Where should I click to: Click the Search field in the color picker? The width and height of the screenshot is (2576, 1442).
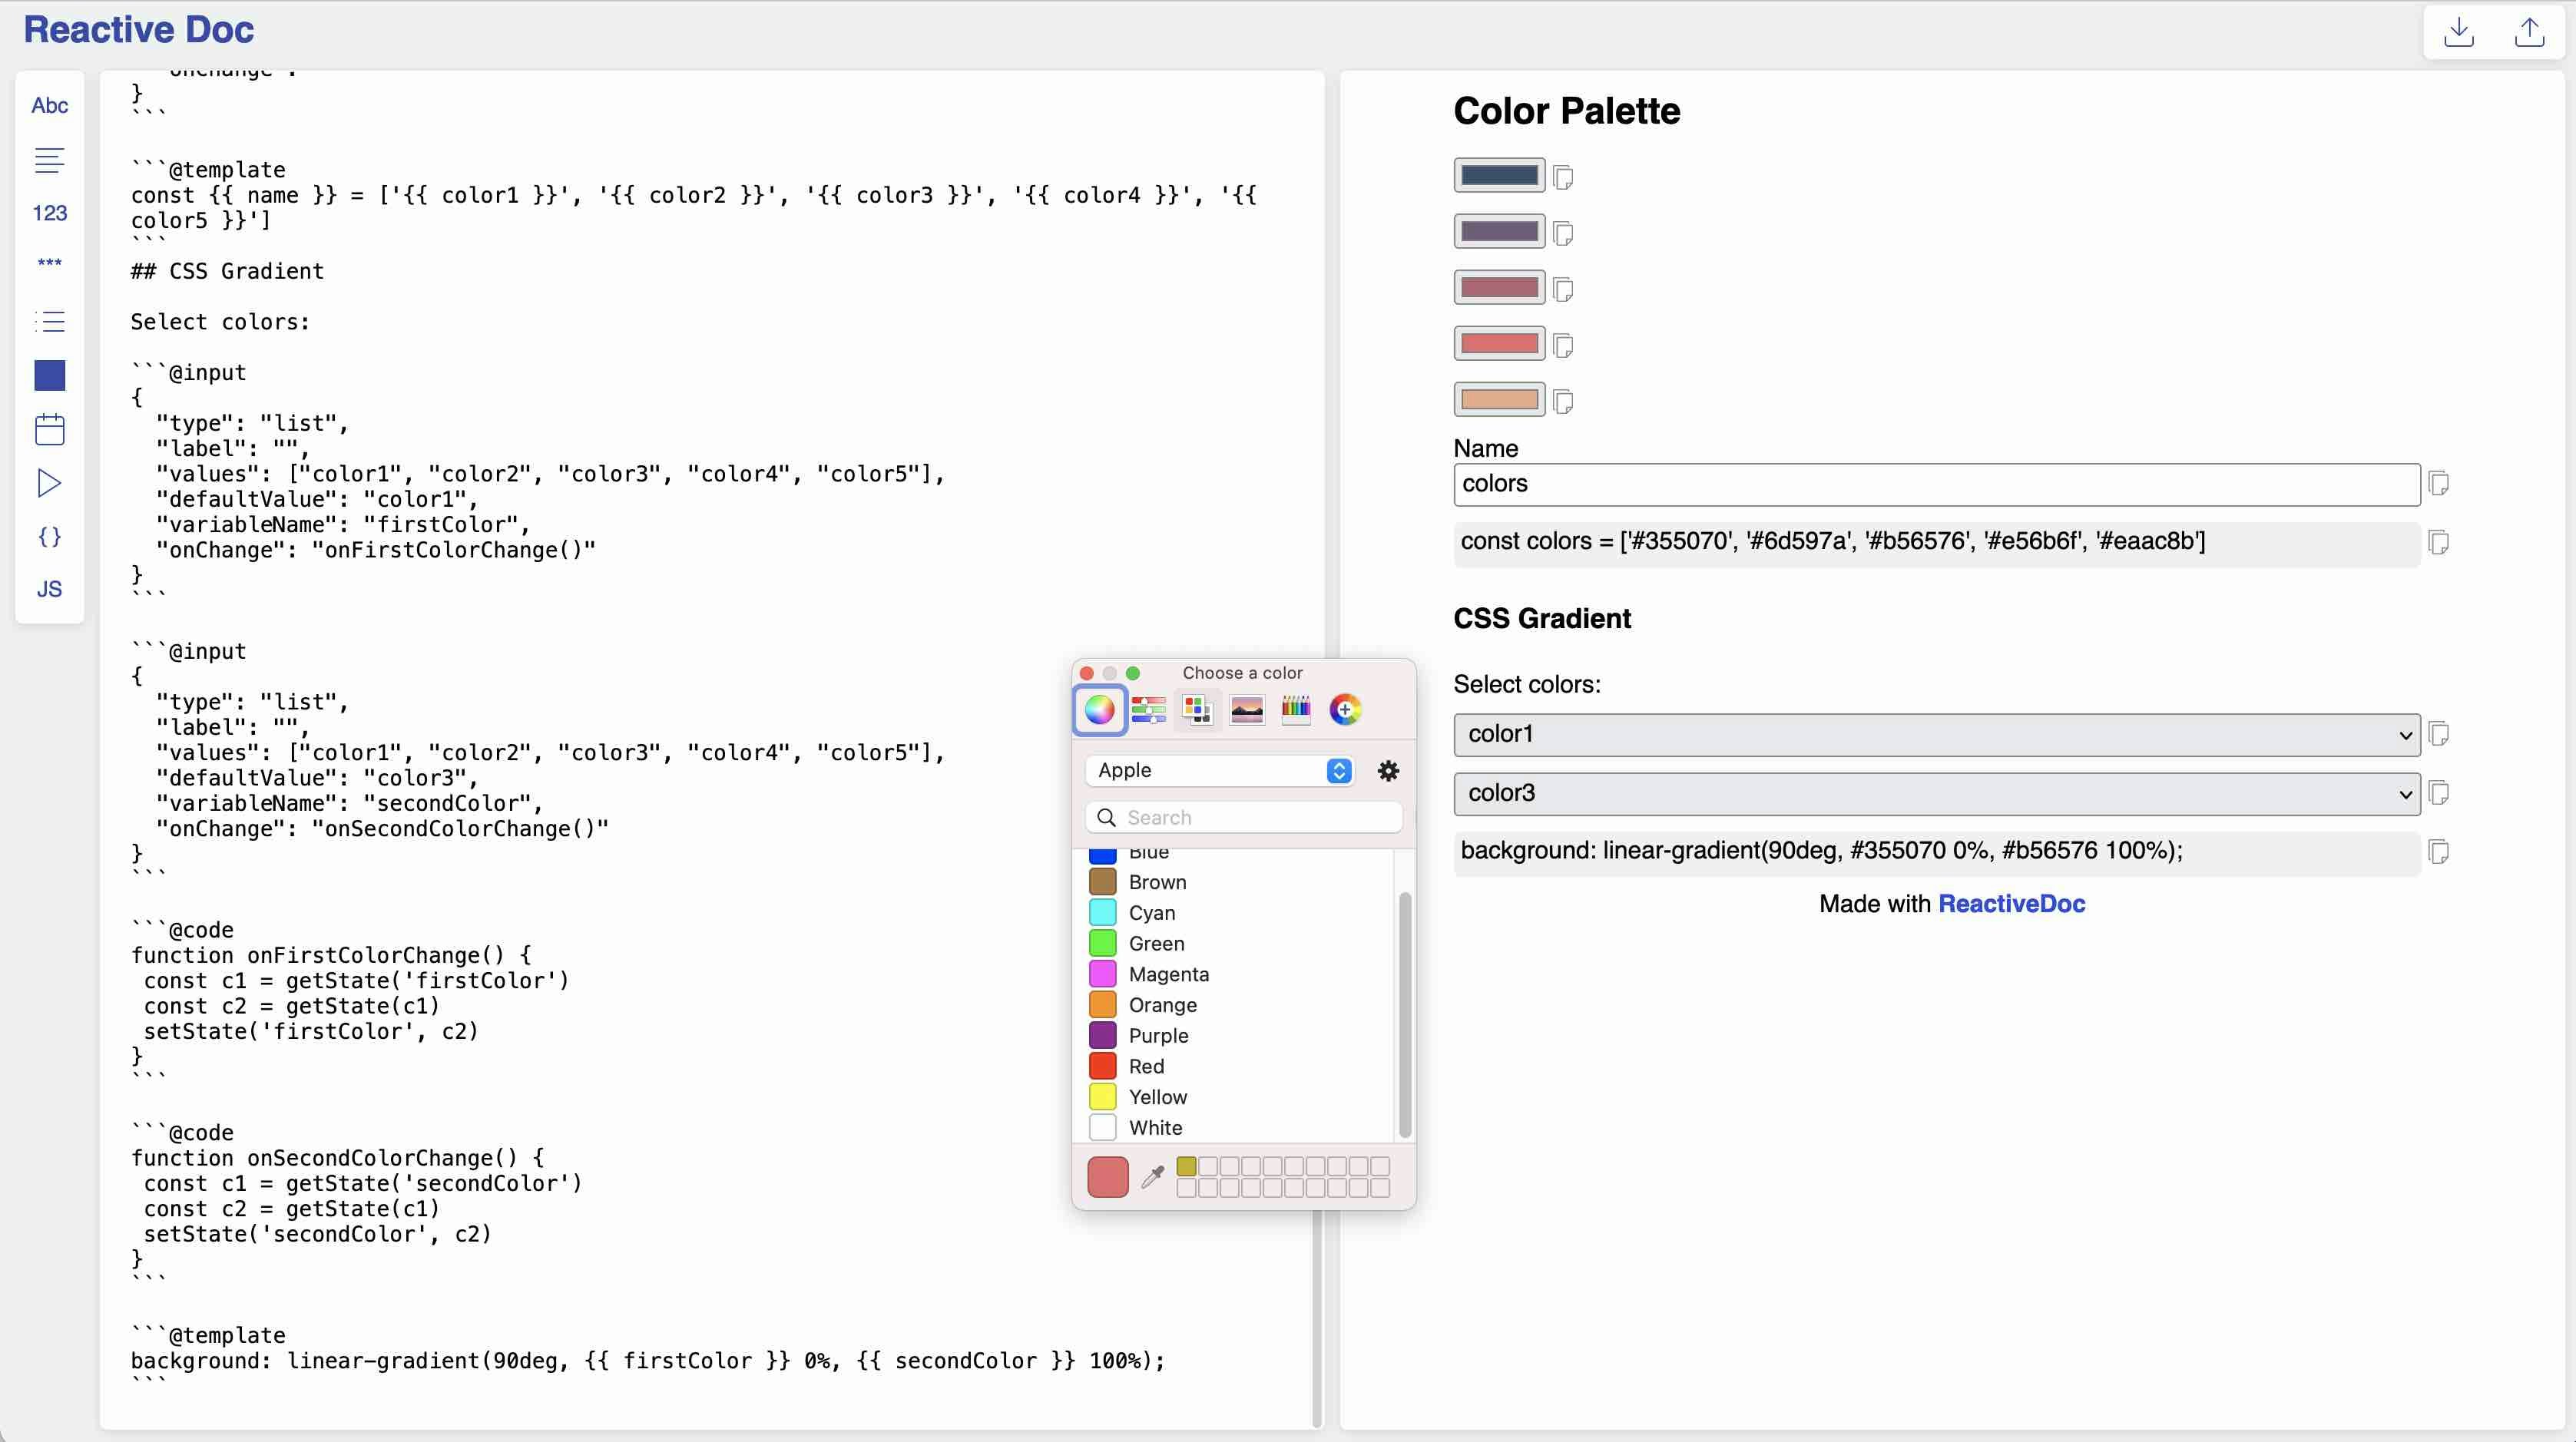1243,817
